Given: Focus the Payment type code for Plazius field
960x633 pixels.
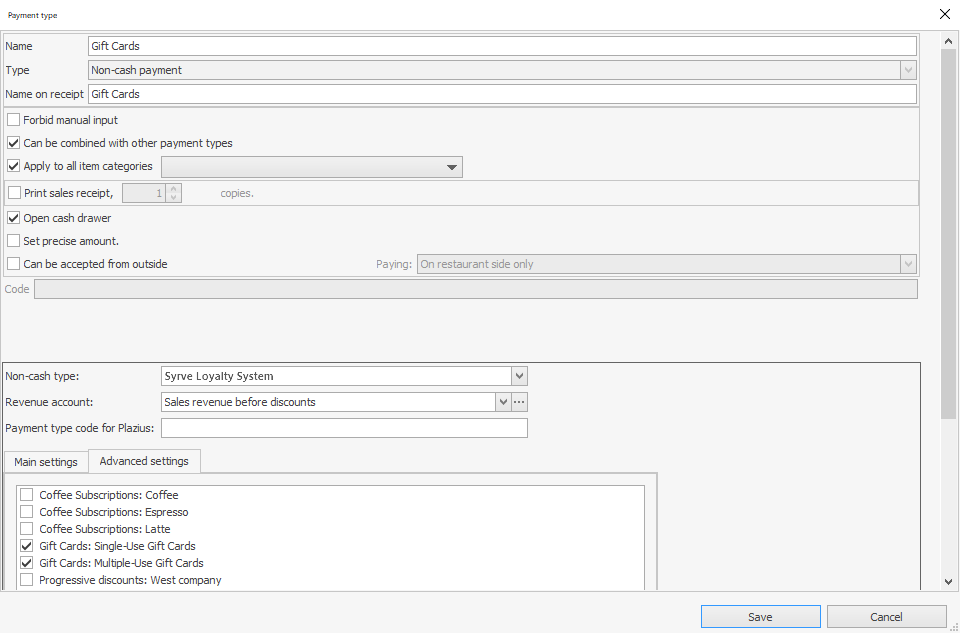Looking at the screenshot, I should pyautogui.click(x=344, y=428).
